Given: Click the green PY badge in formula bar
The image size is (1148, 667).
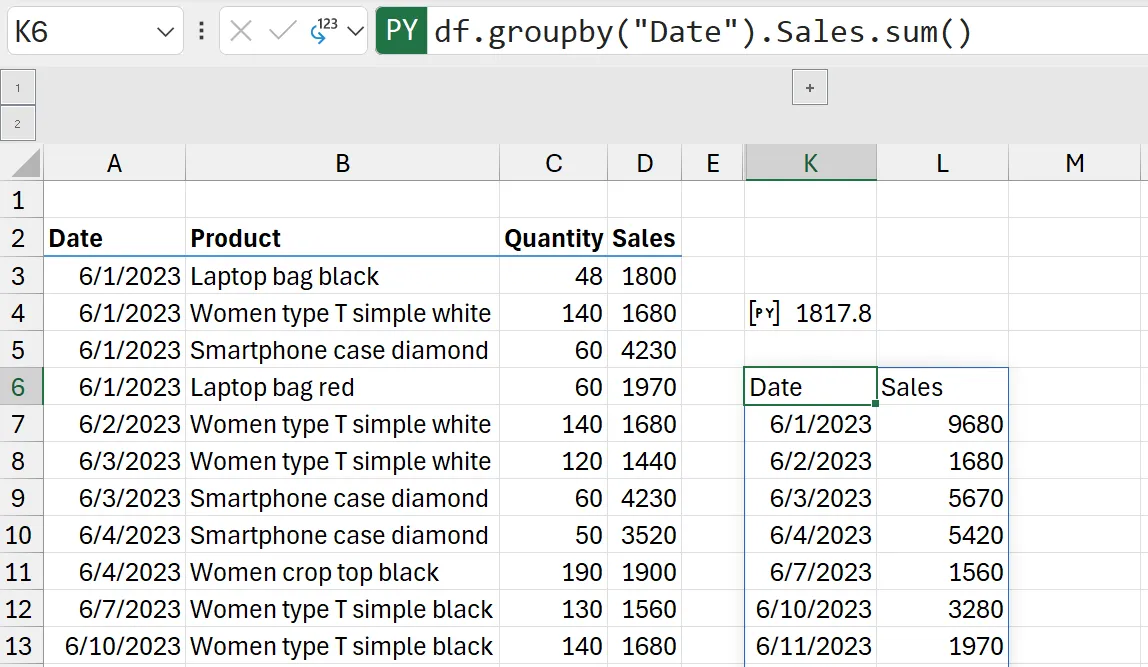Looking at the screenshot, I should tap(401, 32).
